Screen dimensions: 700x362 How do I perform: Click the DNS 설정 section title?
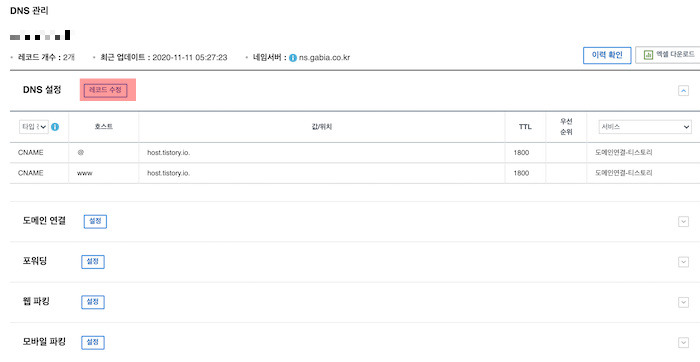pyautogui.click(x=42, y=90)
